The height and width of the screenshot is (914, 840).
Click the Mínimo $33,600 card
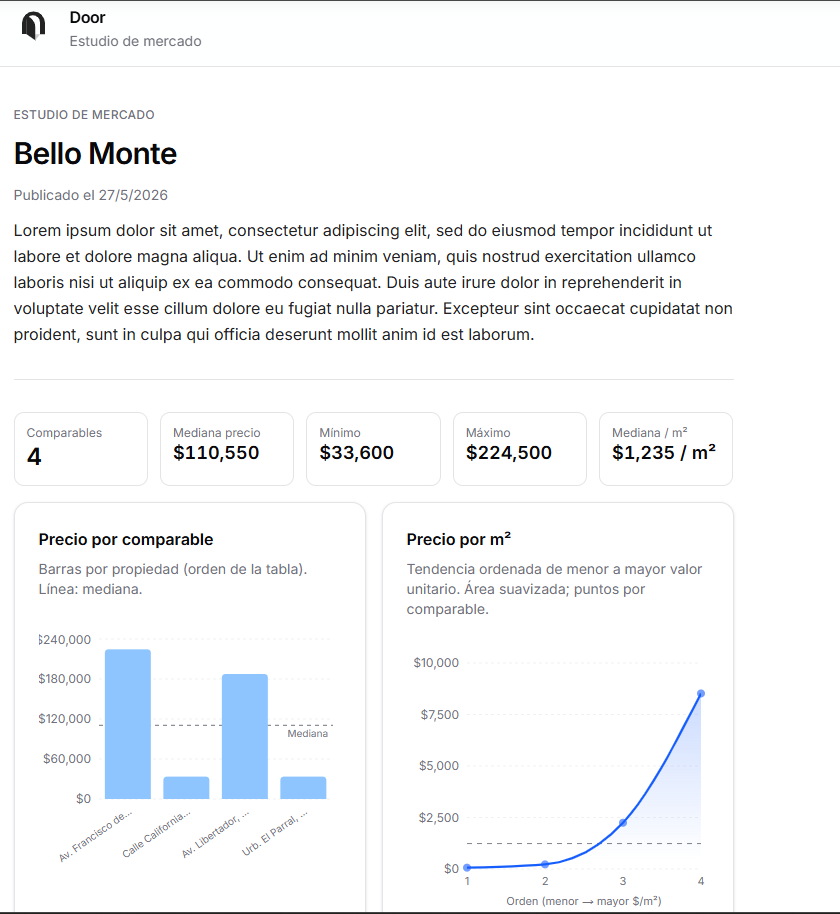[x=373, y=449]
